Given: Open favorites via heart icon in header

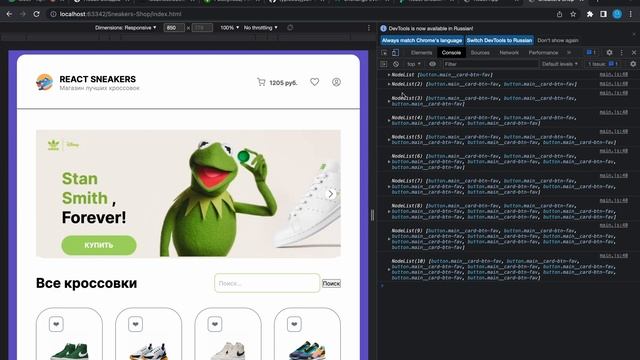Looking at the screenshot, I should pos(314,82).
